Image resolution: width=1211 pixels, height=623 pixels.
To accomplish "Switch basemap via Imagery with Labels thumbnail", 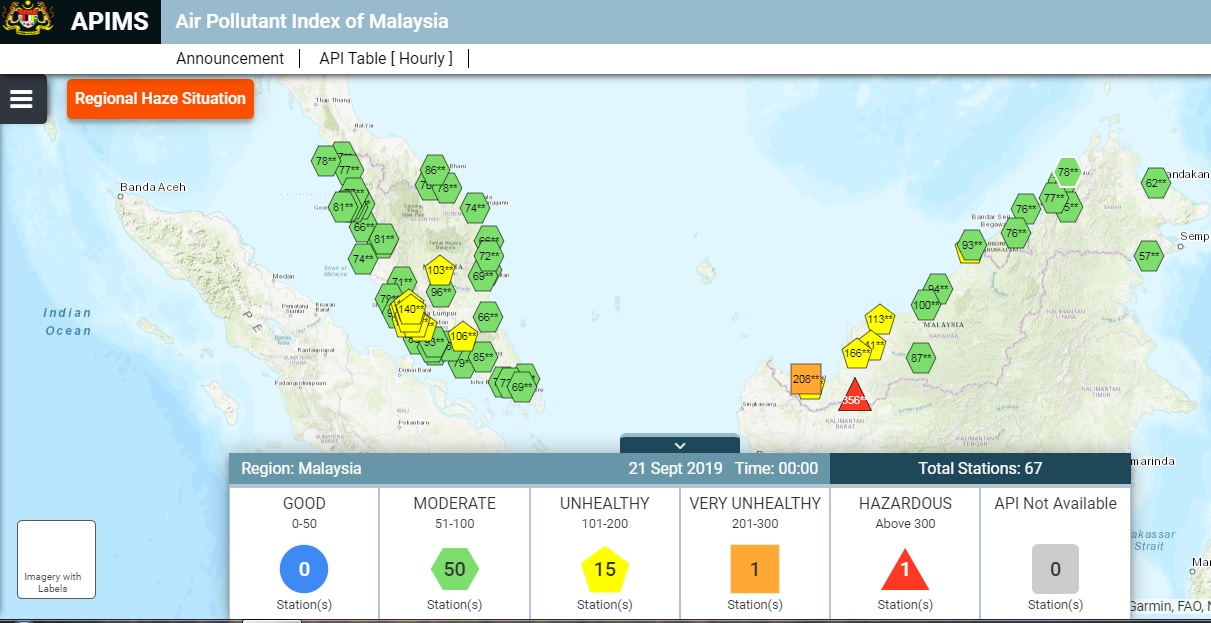I will (x=56, y=559).
